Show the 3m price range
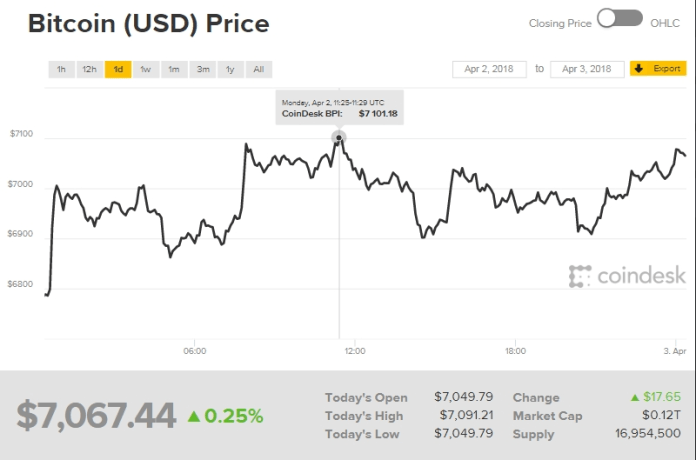 coord(203,69)
